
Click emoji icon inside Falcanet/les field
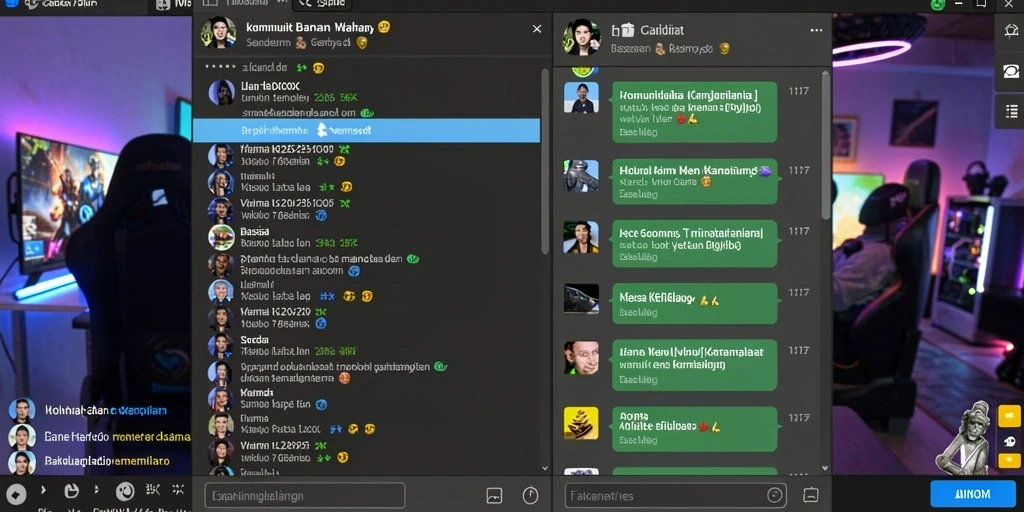[775, 495]
